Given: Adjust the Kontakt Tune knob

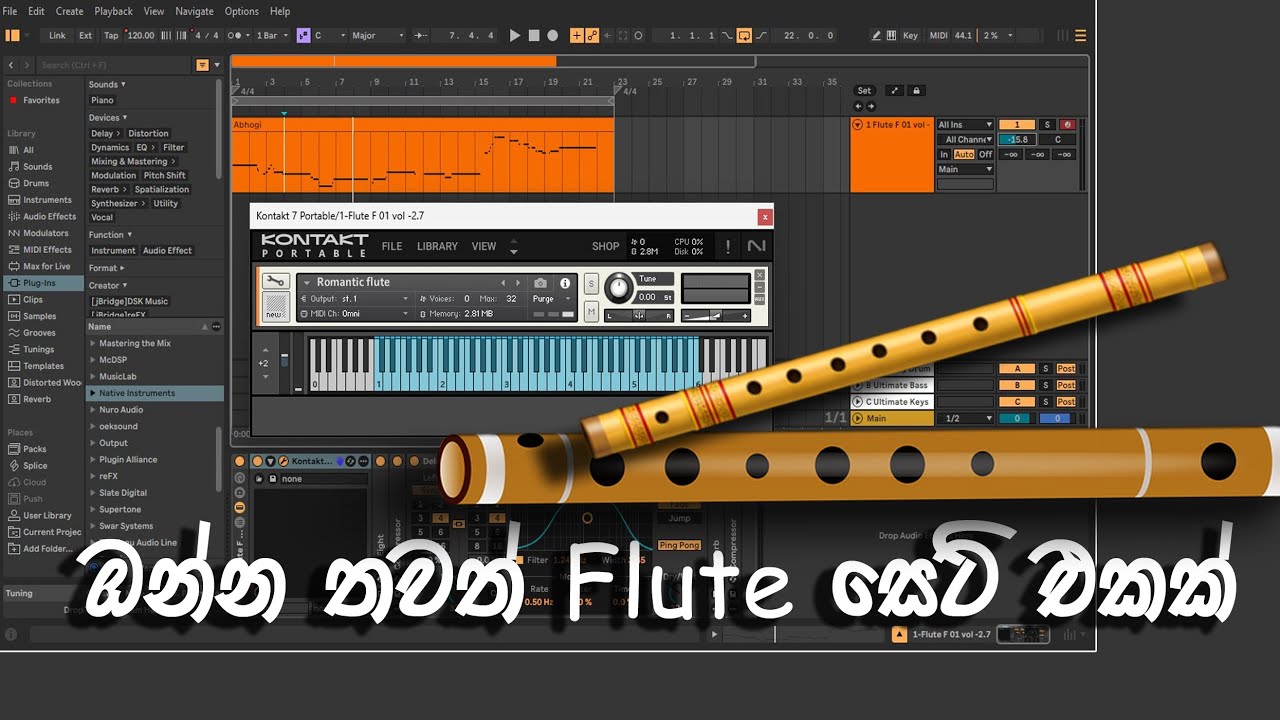Looking at the screenshot, I should click(x=620, y=287).
